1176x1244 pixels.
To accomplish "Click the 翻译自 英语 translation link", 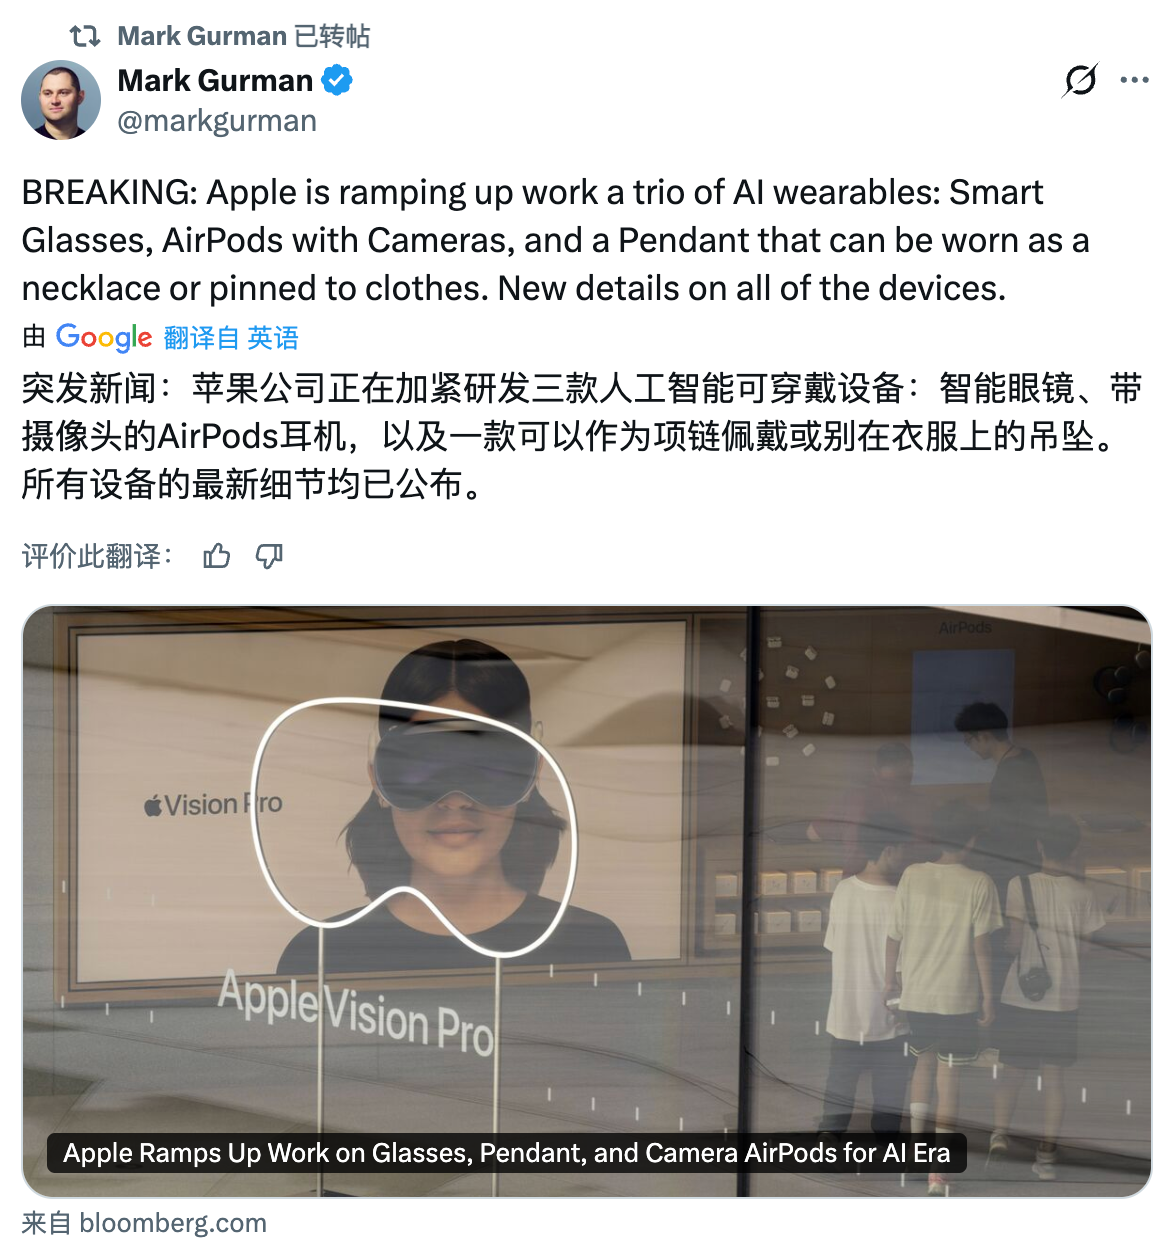I will pos(231,338).
